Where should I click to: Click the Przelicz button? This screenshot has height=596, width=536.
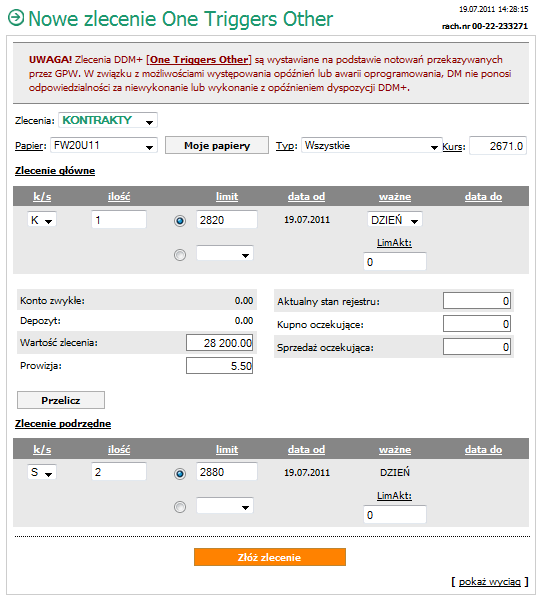point(61,400)
